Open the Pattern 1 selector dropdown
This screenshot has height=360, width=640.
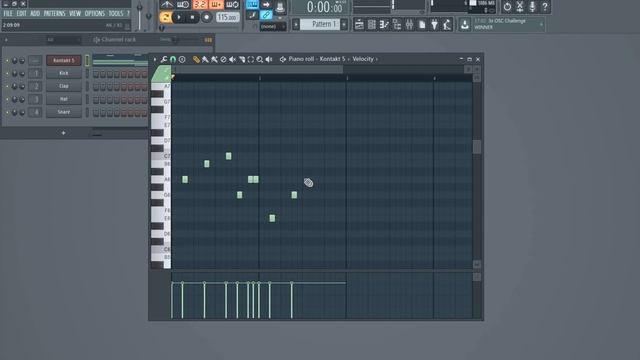pyautogui.click(x=320, y=24)
